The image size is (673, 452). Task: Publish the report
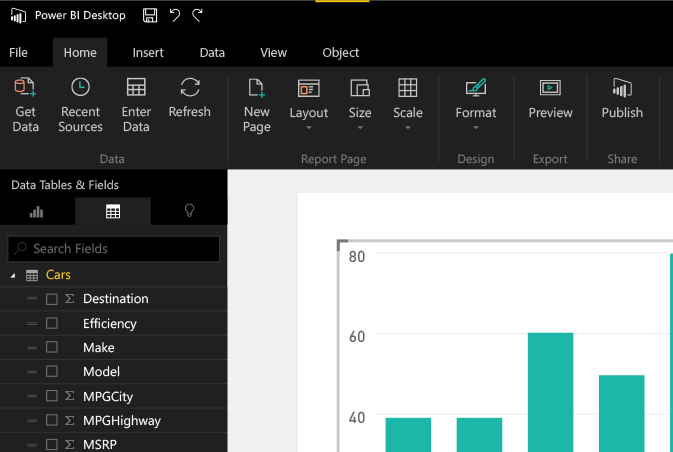coord(622,99)
